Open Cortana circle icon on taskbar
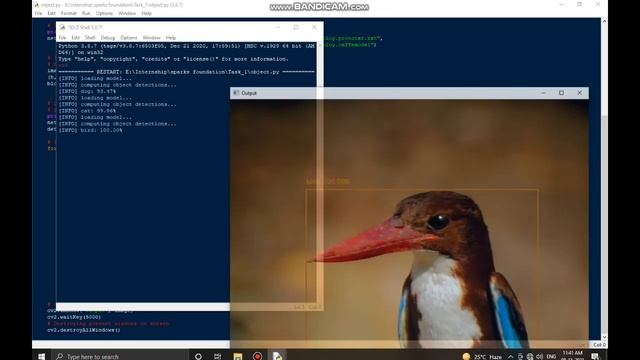 (198, 356)
